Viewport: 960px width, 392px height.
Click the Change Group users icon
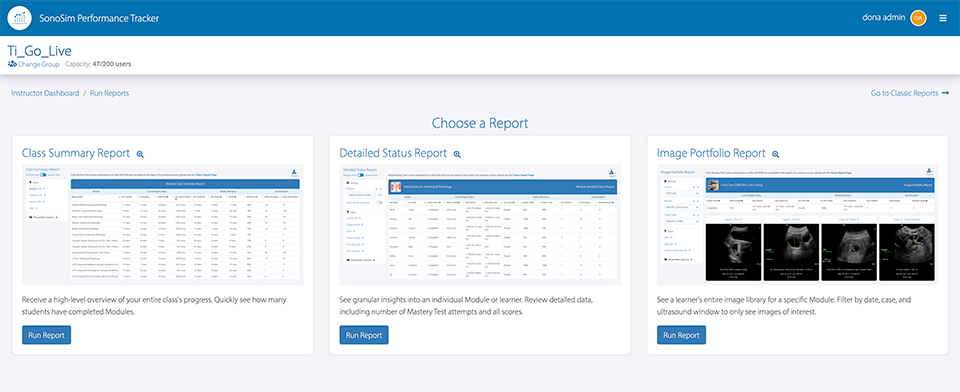pos(12,64)
